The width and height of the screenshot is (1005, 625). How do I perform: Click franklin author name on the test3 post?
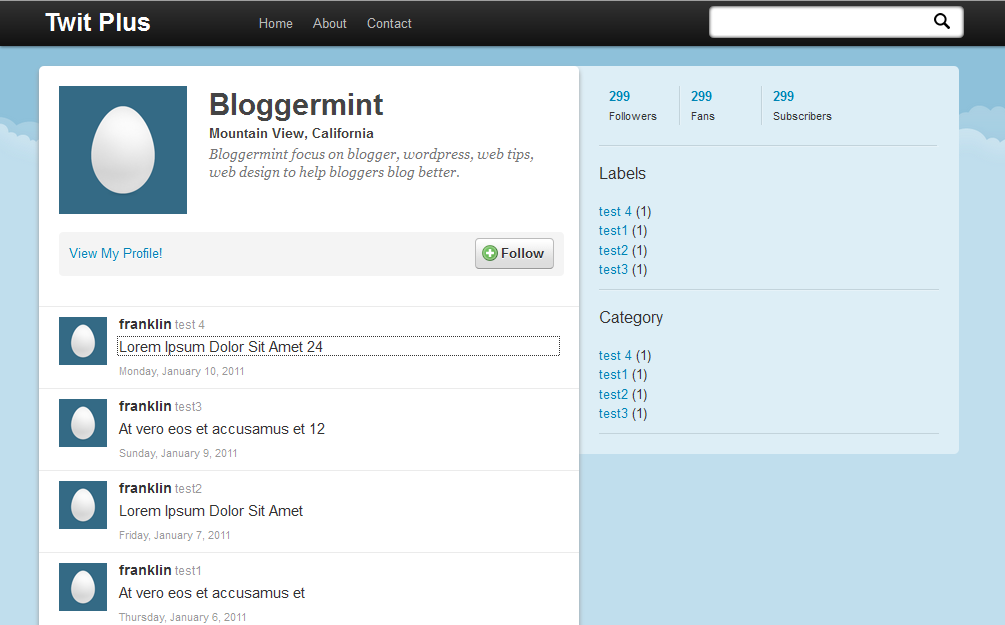pyautogui.click(x=145, y=406)
